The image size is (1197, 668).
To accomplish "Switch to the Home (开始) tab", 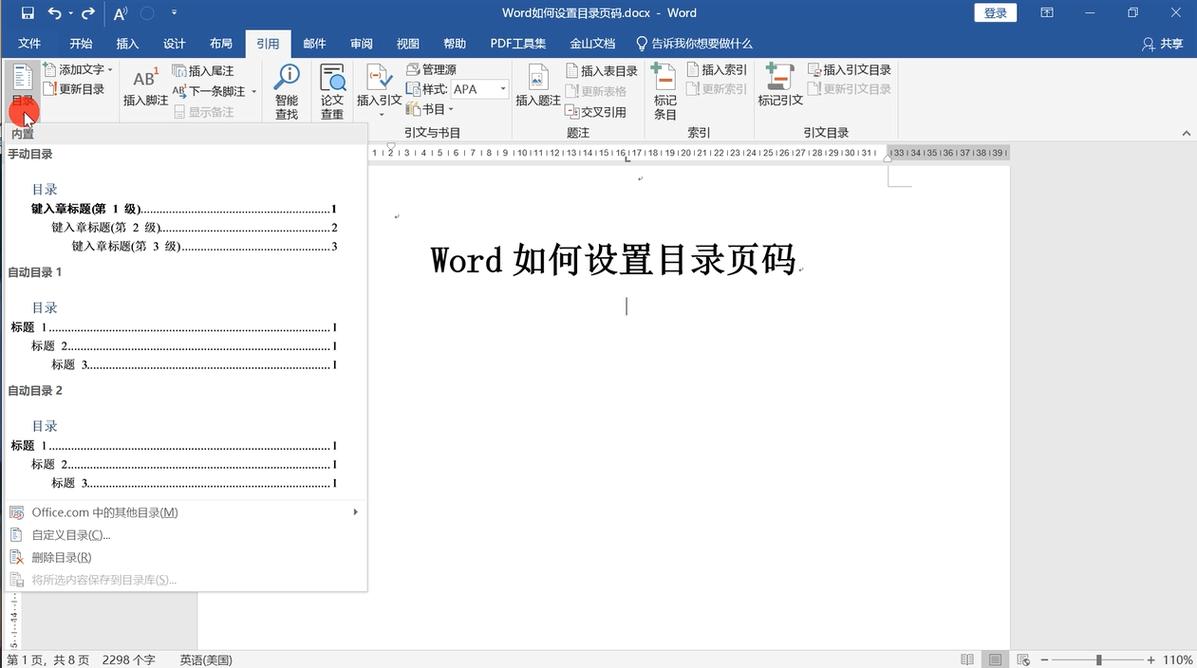I will pyautogui.click(x=80, y=44).
